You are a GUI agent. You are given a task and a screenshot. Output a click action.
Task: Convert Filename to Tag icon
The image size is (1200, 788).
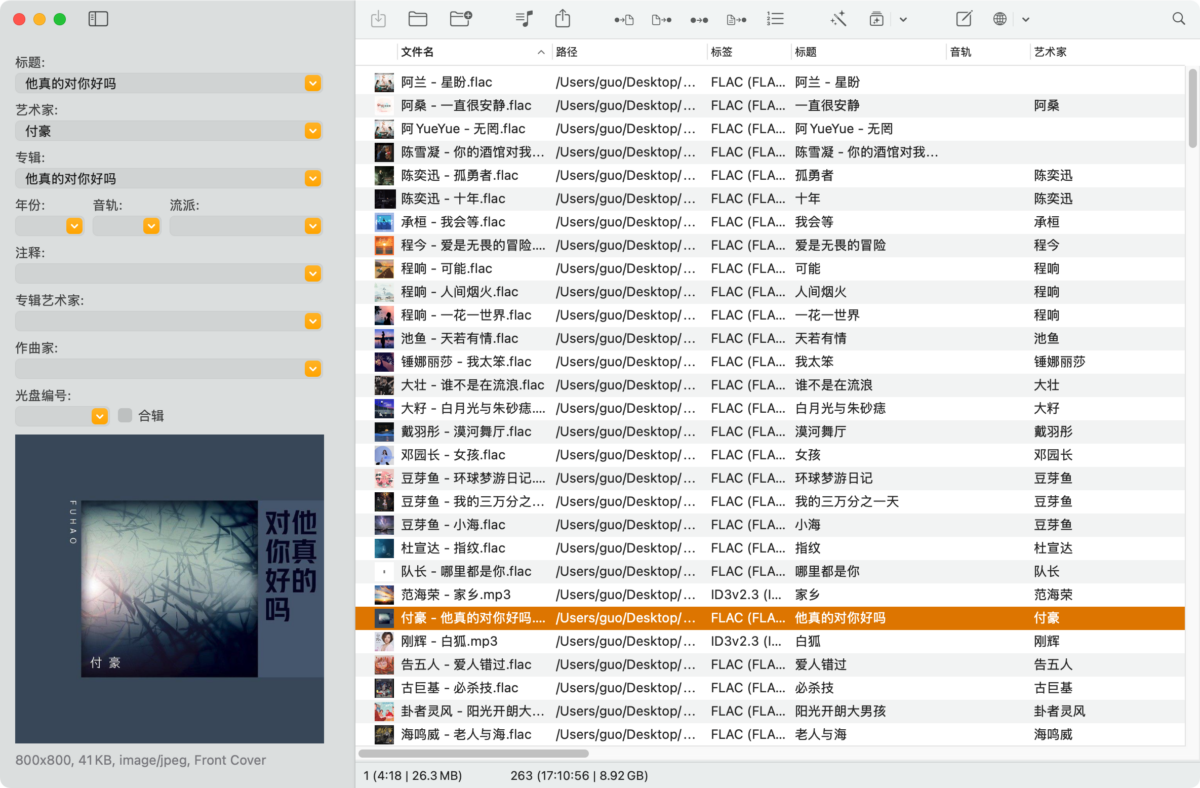coord(661,19)
